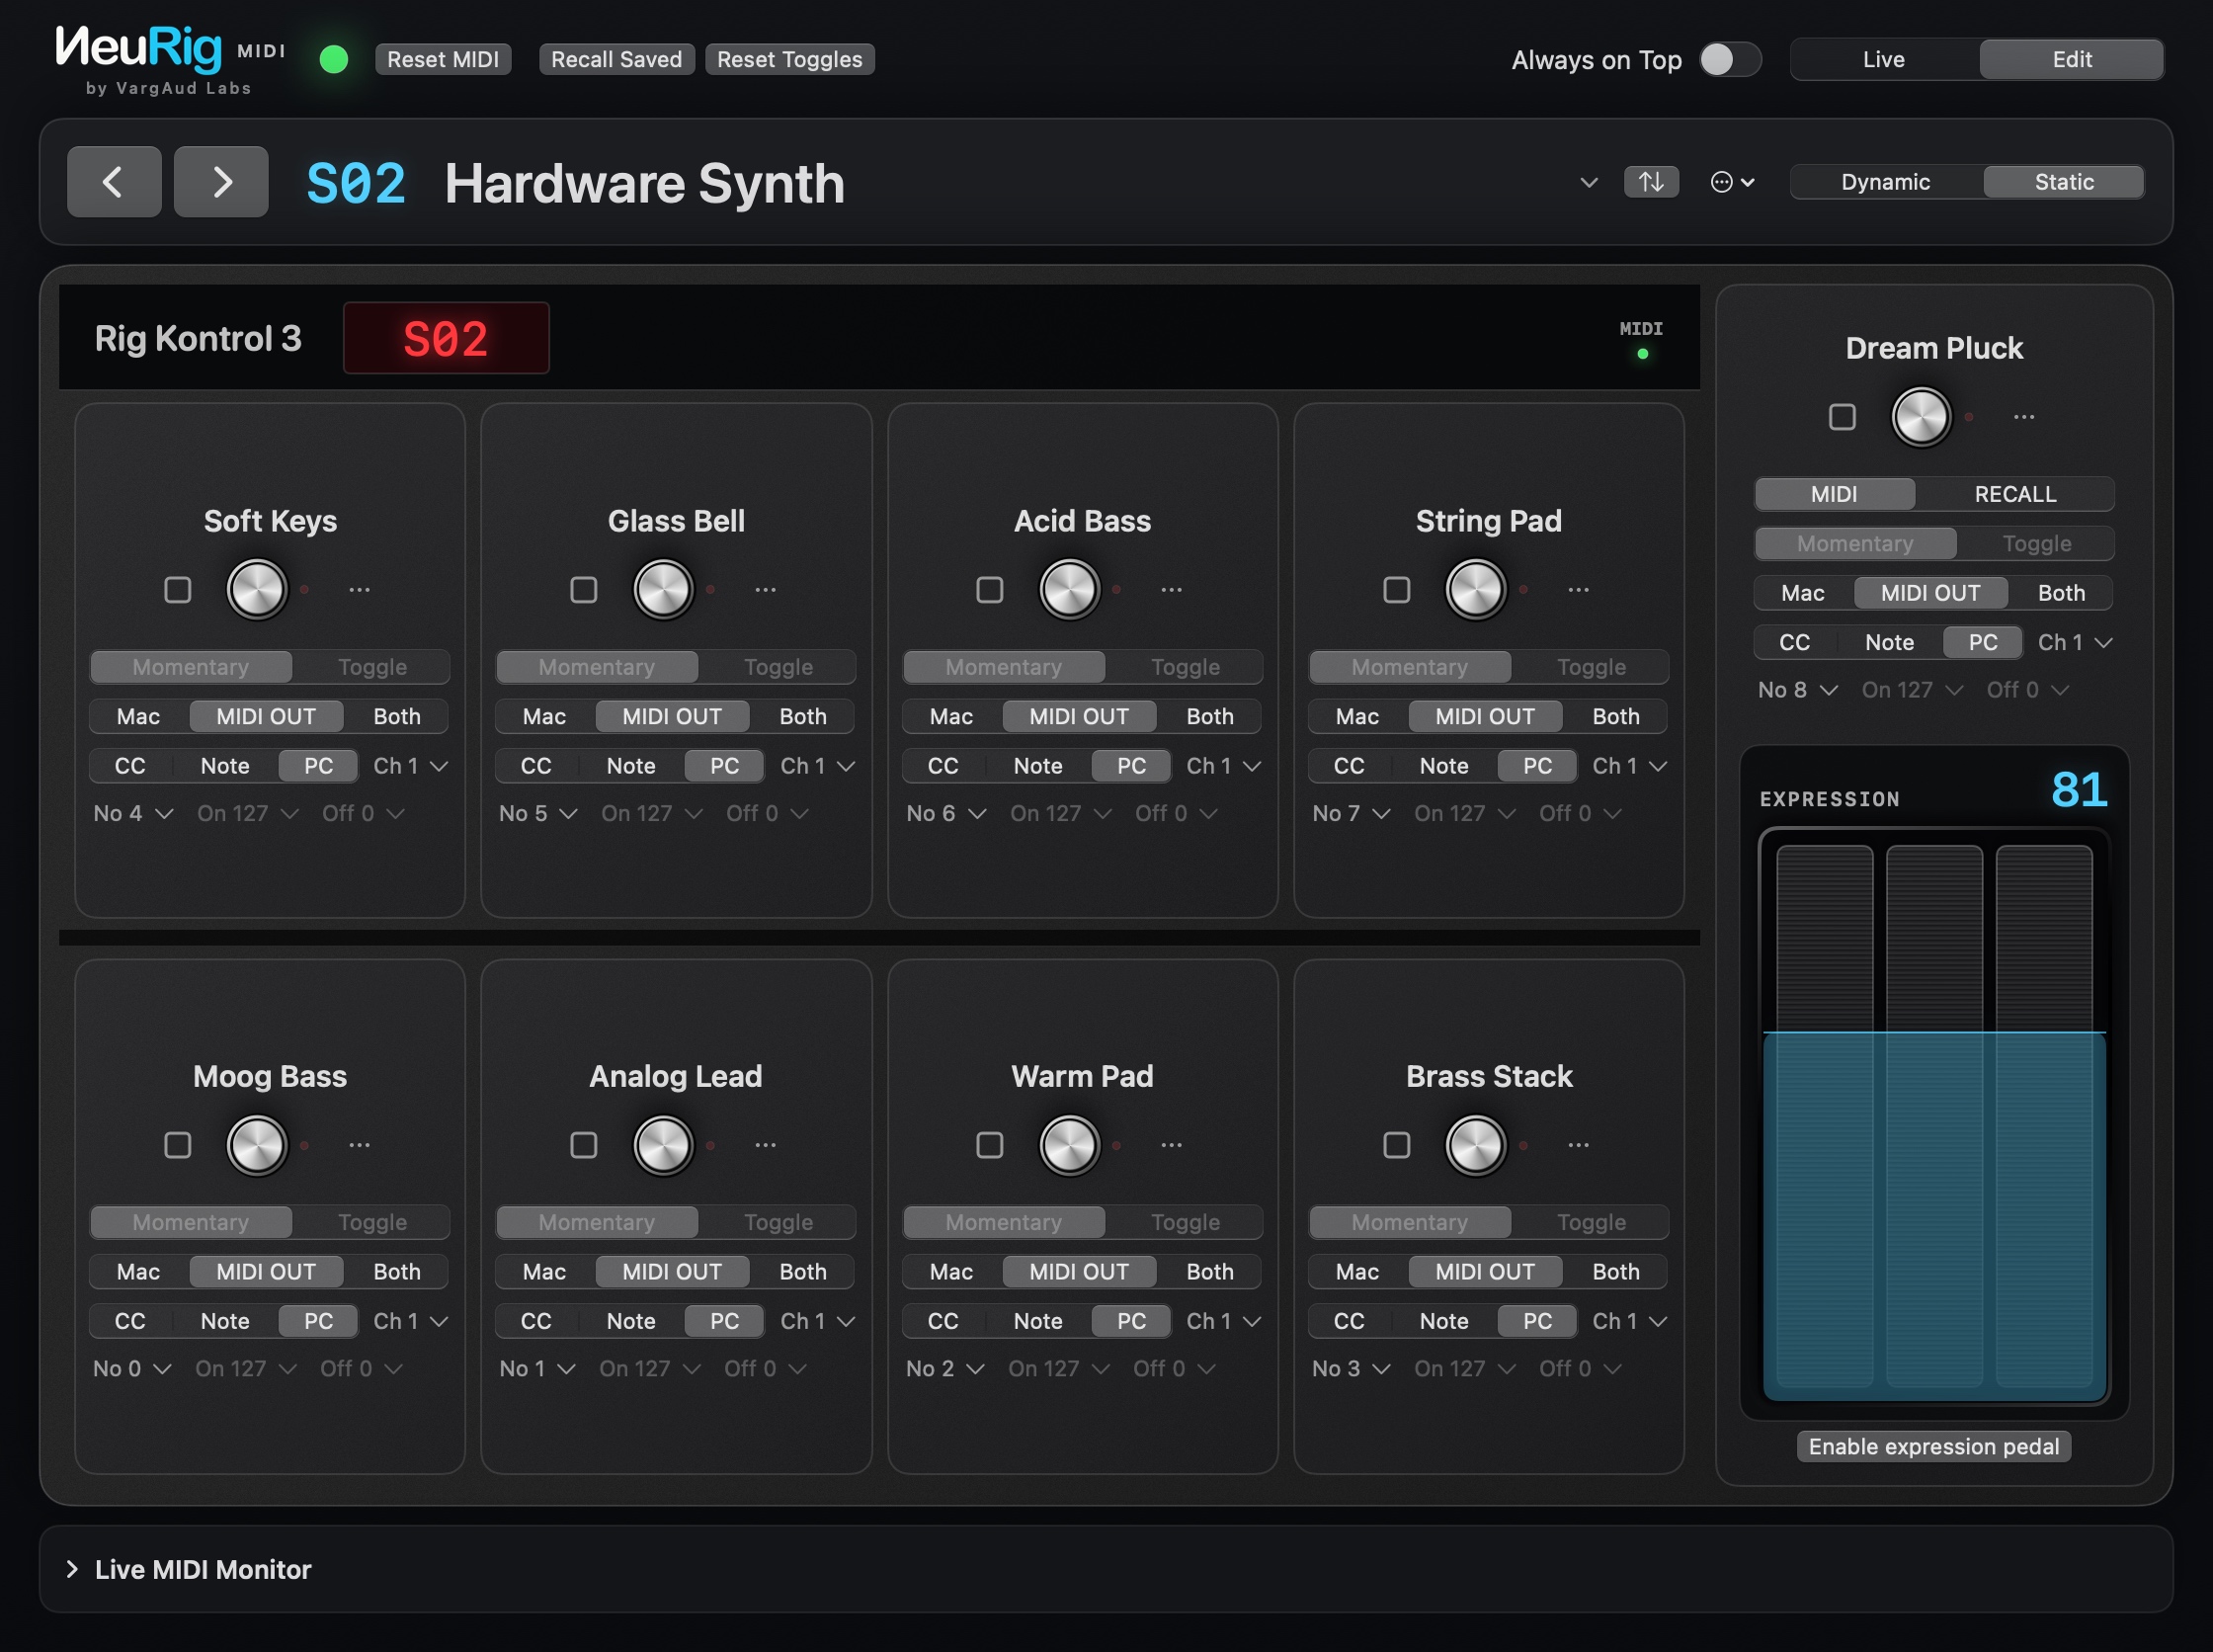2213x1652 pixels.
Task: Check the Soft Keys checkbox
Action: point(178,590)
